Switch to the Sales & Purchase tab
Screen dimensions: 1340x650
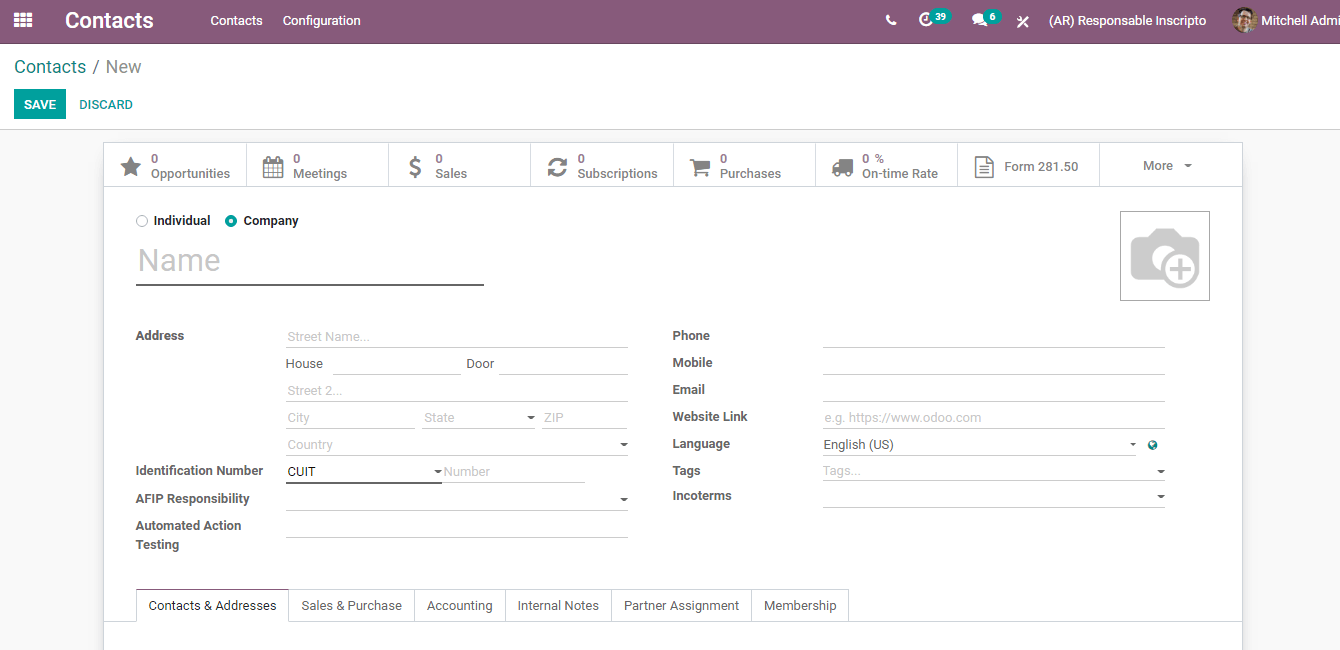(351, 606)
